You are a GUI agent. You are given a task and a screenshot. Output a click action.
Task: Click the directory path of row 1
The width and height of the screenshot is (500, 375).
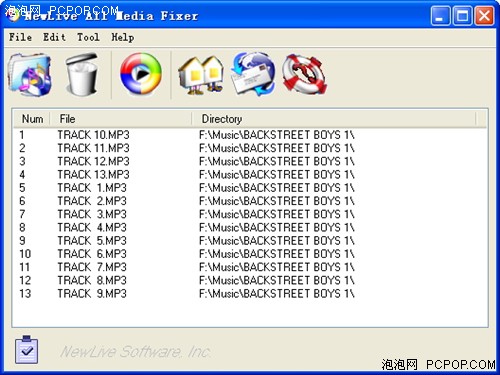[x=277, y=135]
